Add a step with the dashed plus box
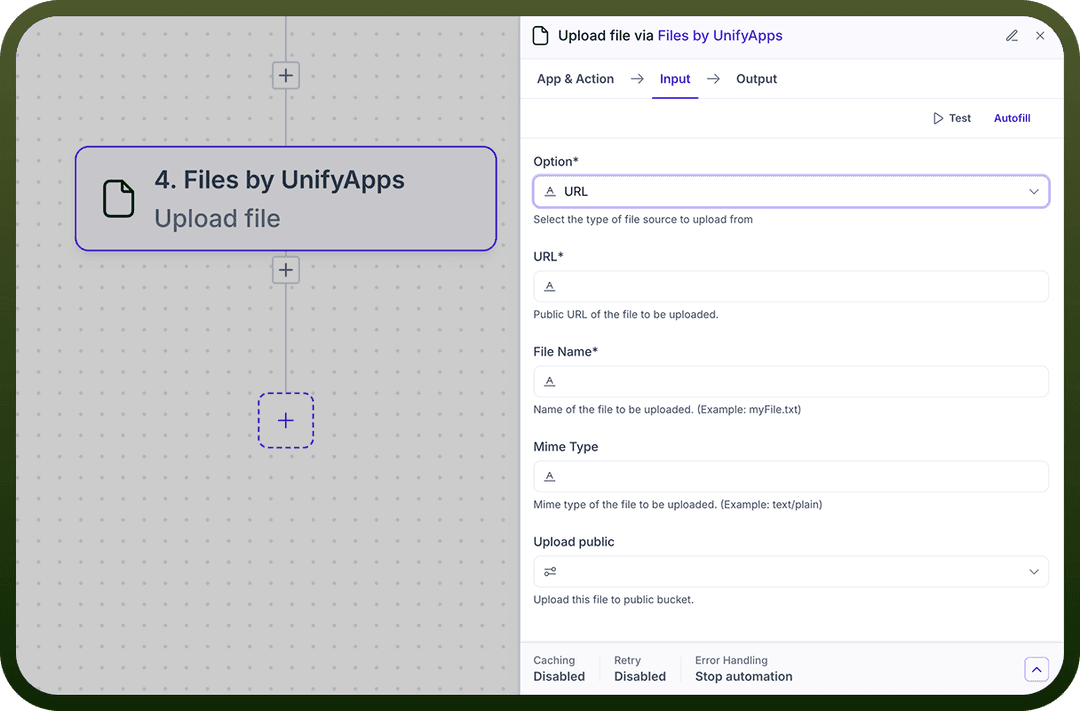This screenshot has width=1080, height=711. [x=286, y=420]
